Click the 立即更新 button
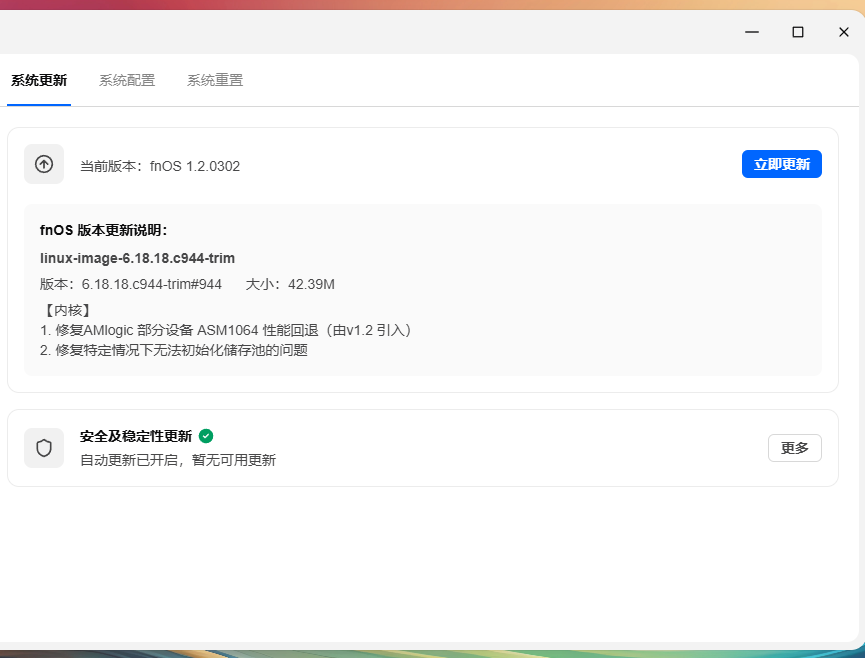 coord(781,164)
